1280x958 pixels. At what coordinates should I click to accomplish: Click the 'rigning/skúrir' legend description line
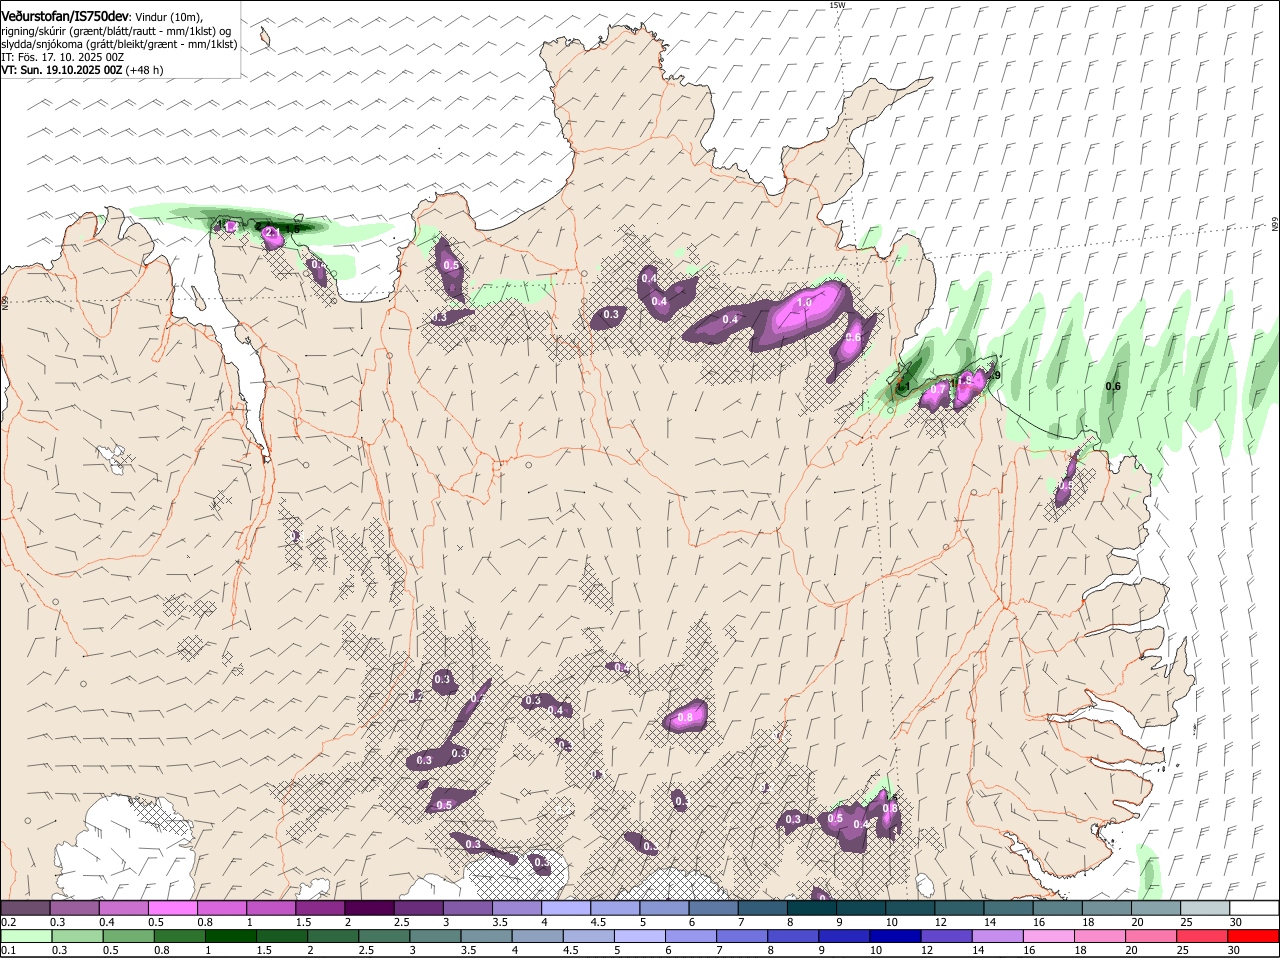pyautogui.click(x=116, y=30)
